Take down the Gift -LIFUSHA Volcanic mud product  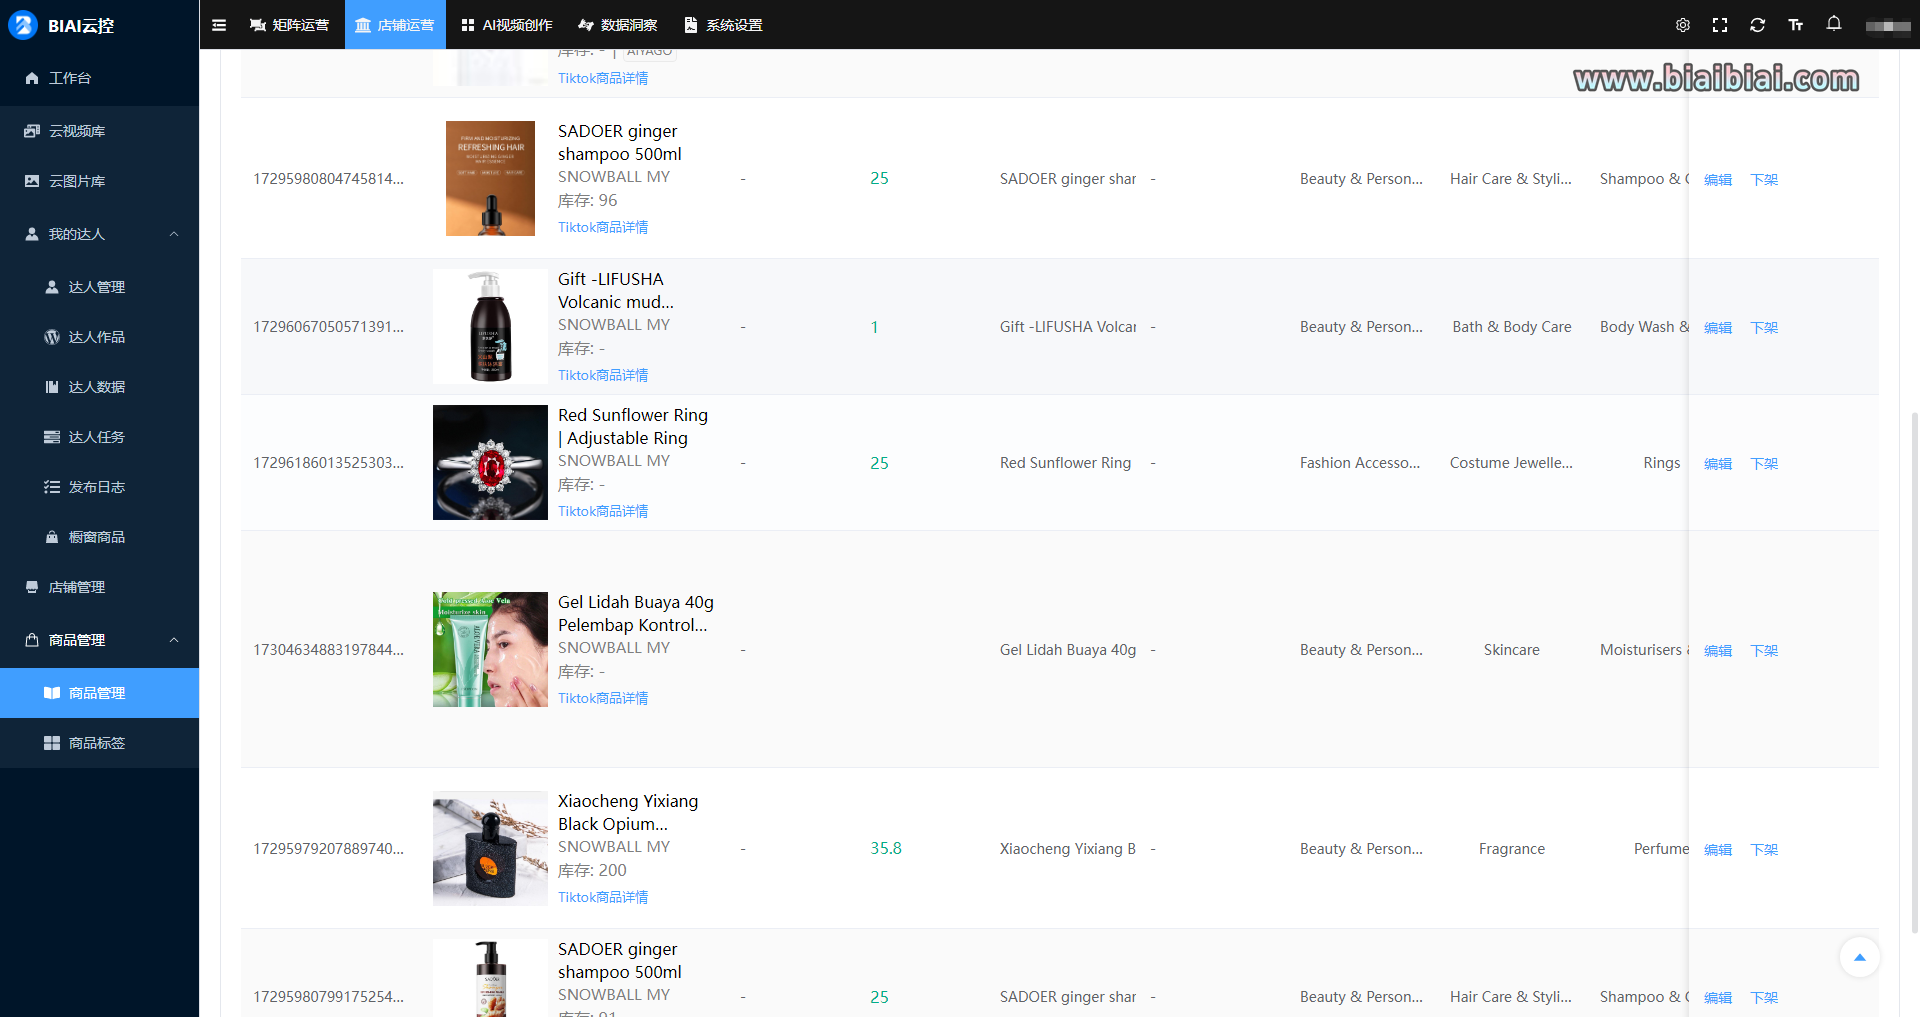(1764, 328)
